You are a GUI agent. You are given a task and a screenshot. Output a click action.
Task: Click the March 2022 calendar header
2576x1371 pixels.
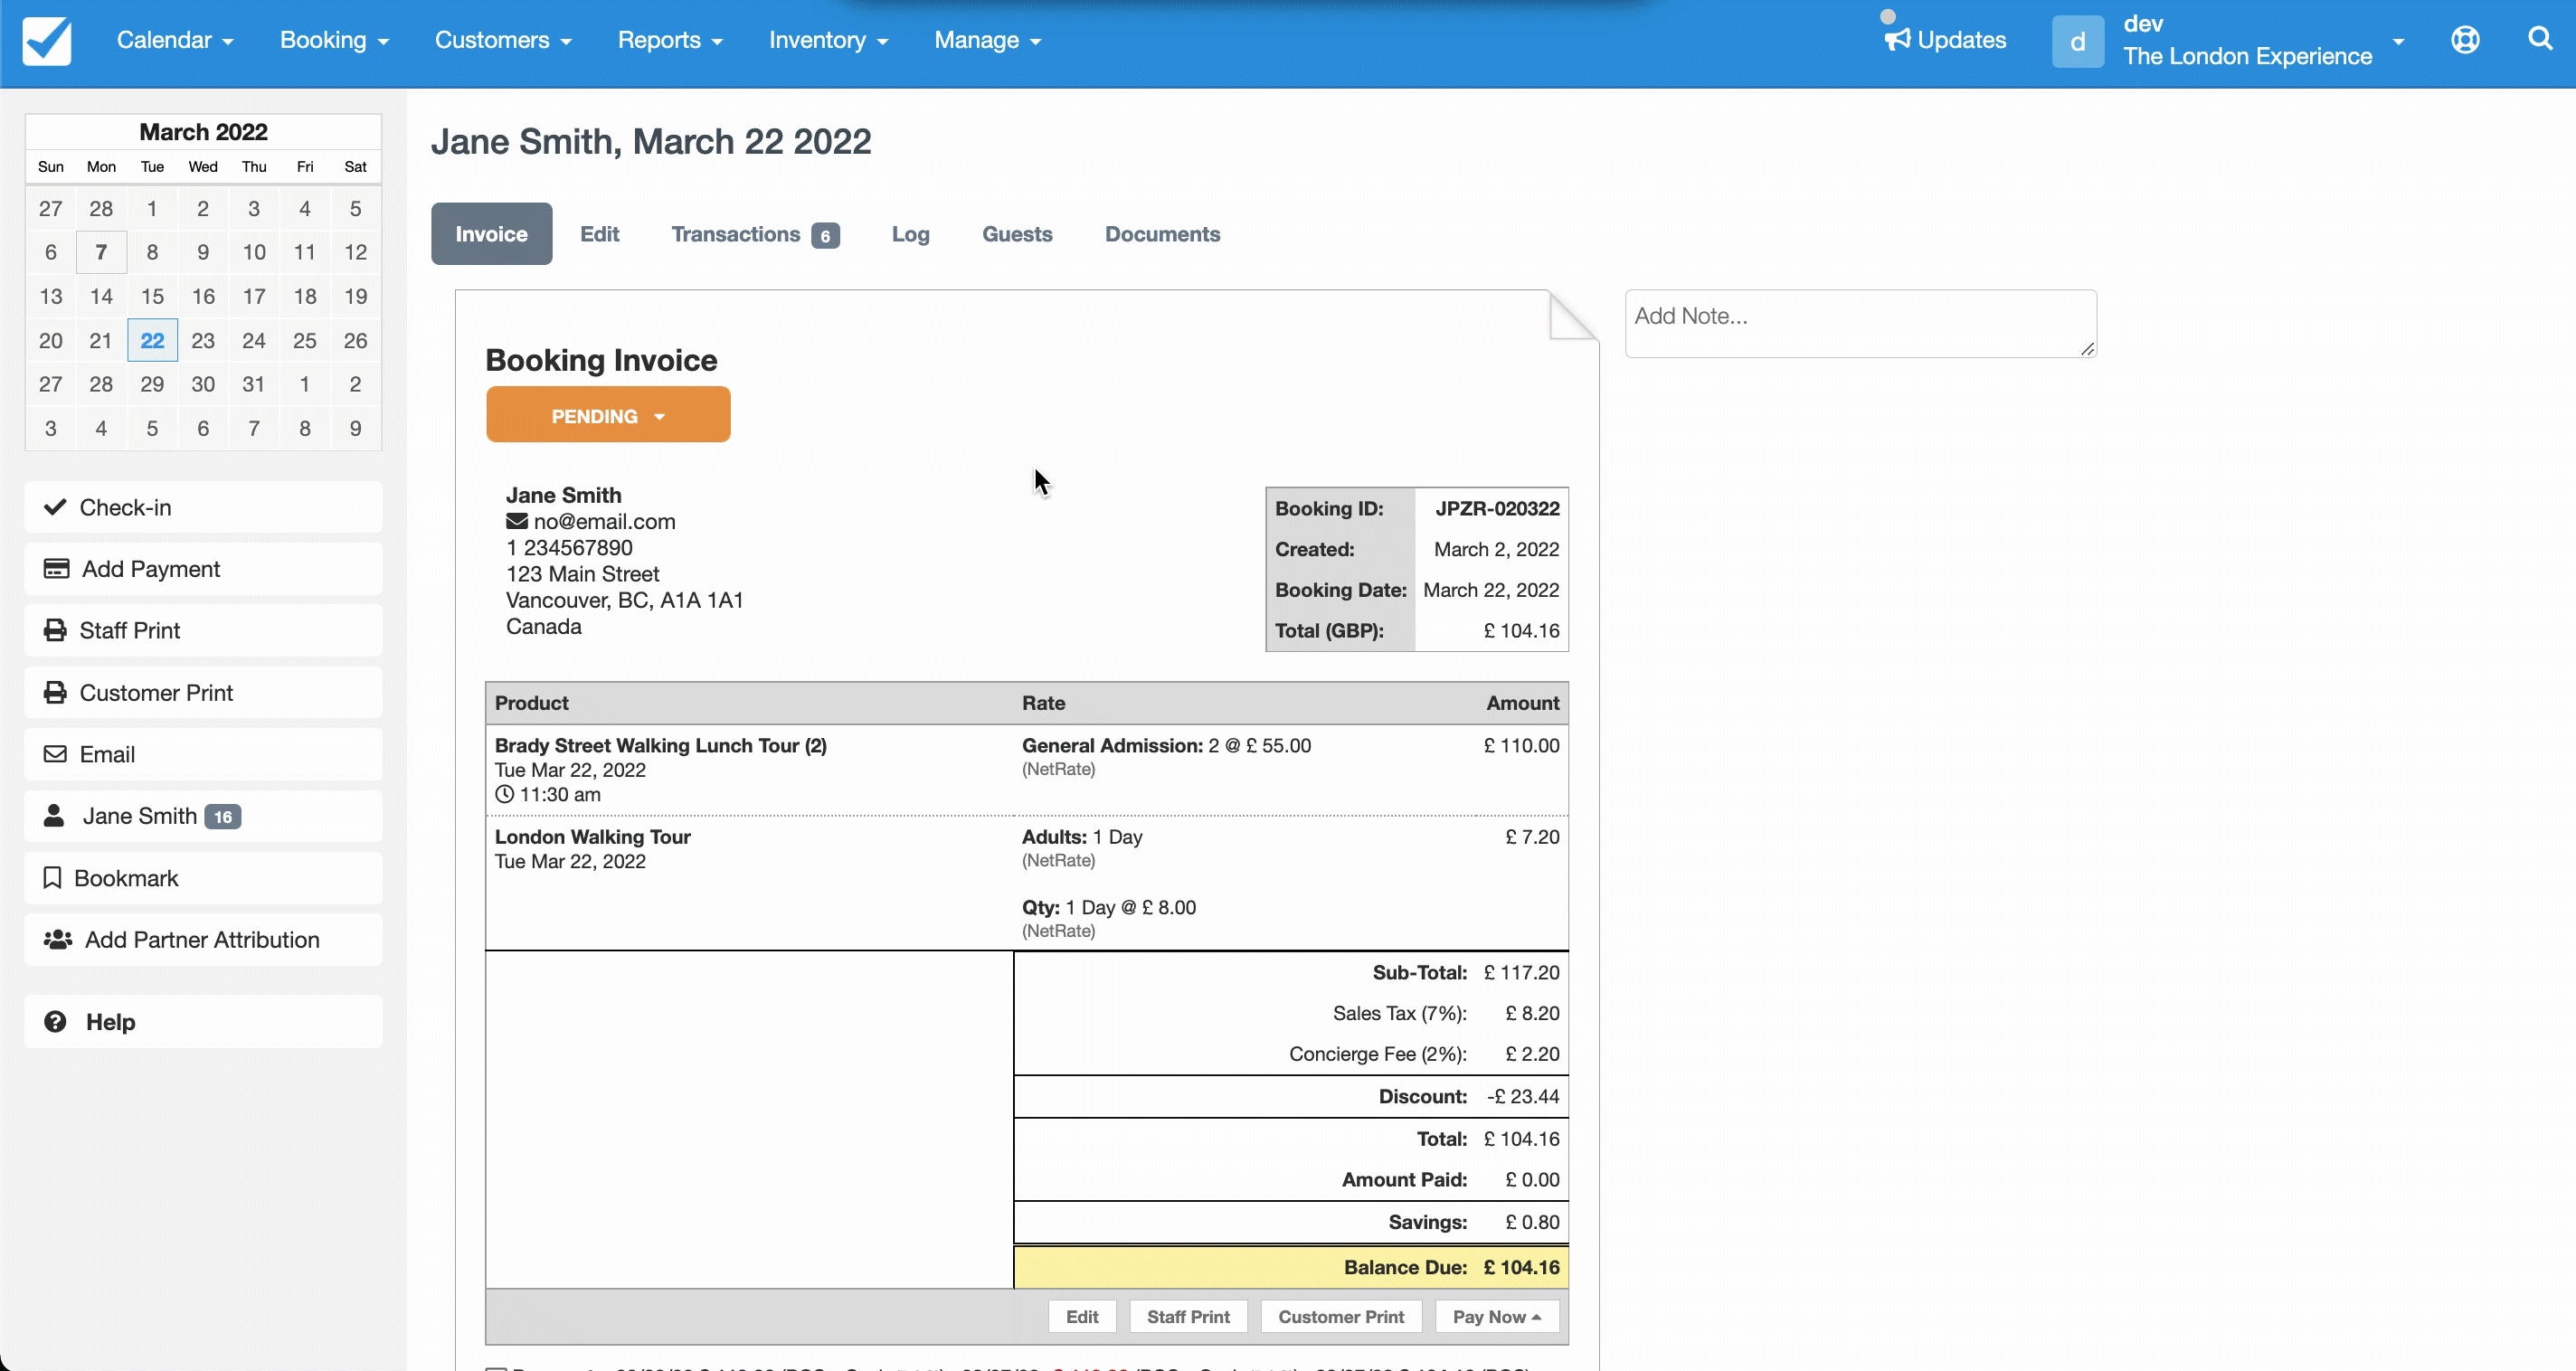pyautogui.click(x=203, y=132)
